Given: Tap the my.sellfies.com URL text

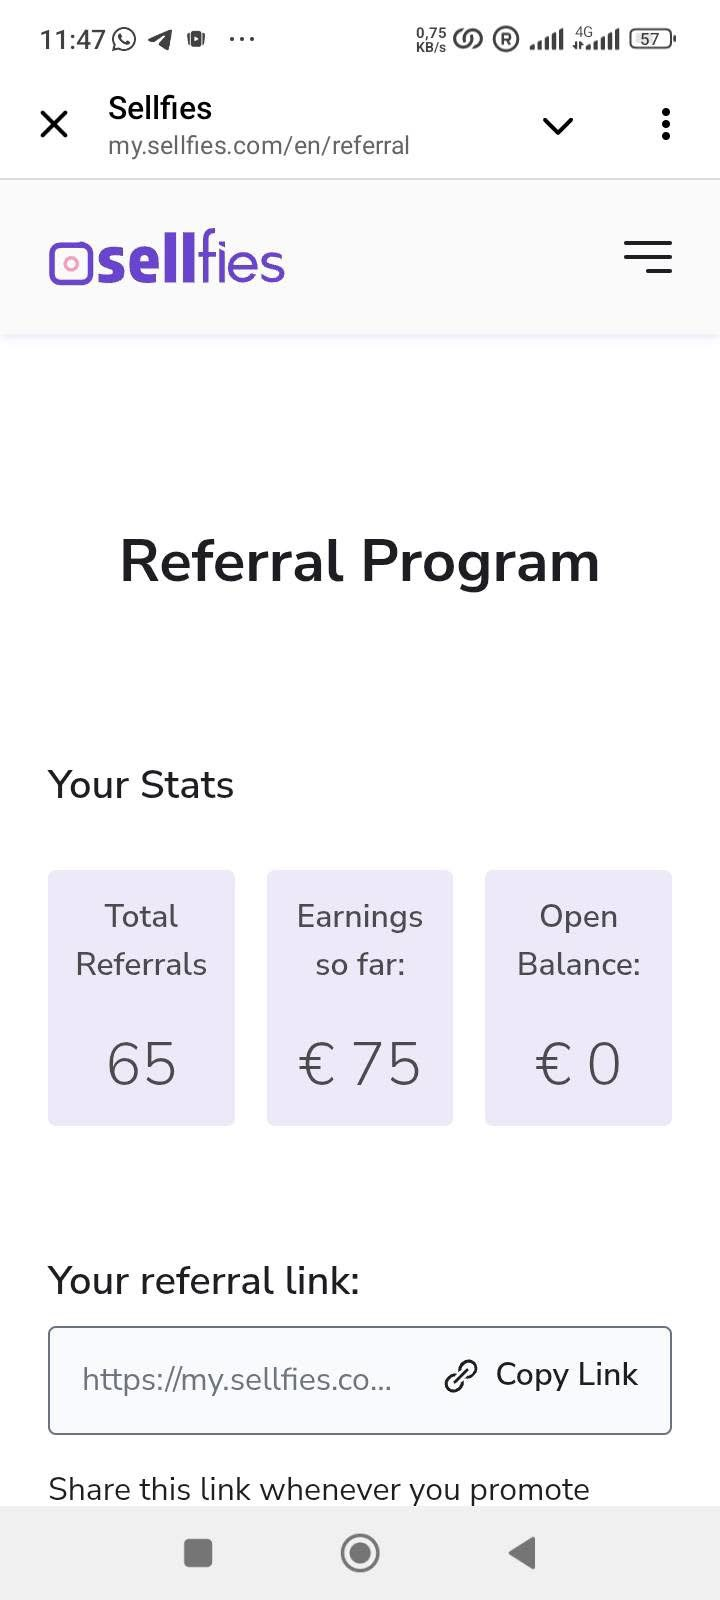Looking at the screenshot, I should [x=259, y=146].
